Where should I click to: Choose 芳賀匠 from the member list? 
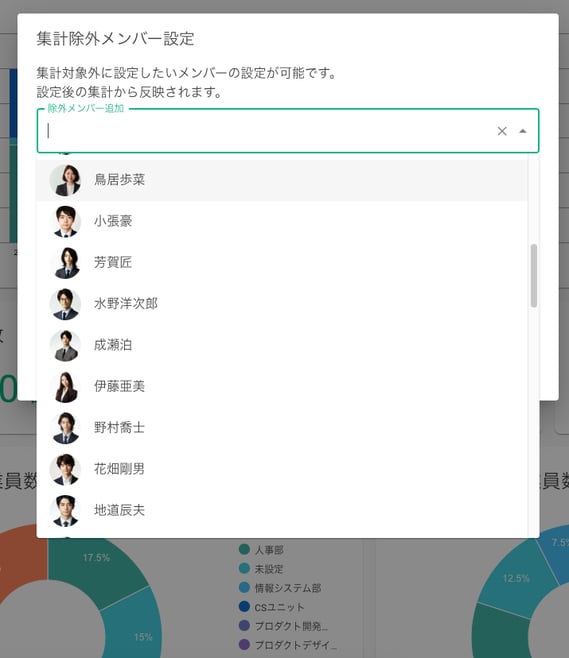coord(282,263)
